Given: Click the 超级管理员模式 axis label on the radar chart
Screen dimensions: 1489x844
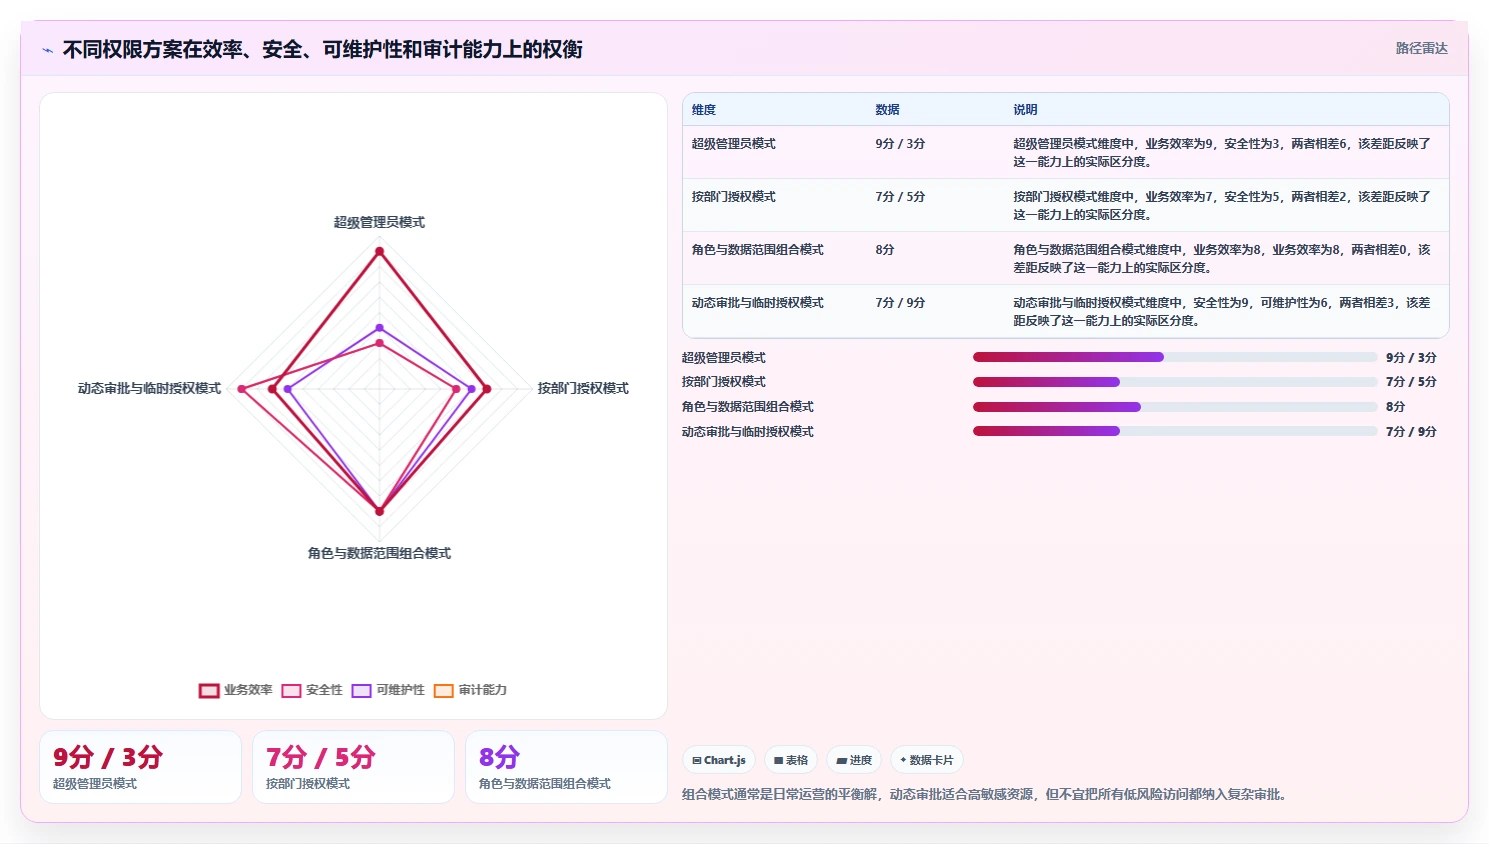Looking at the screenshot, I should click(379, 222).
